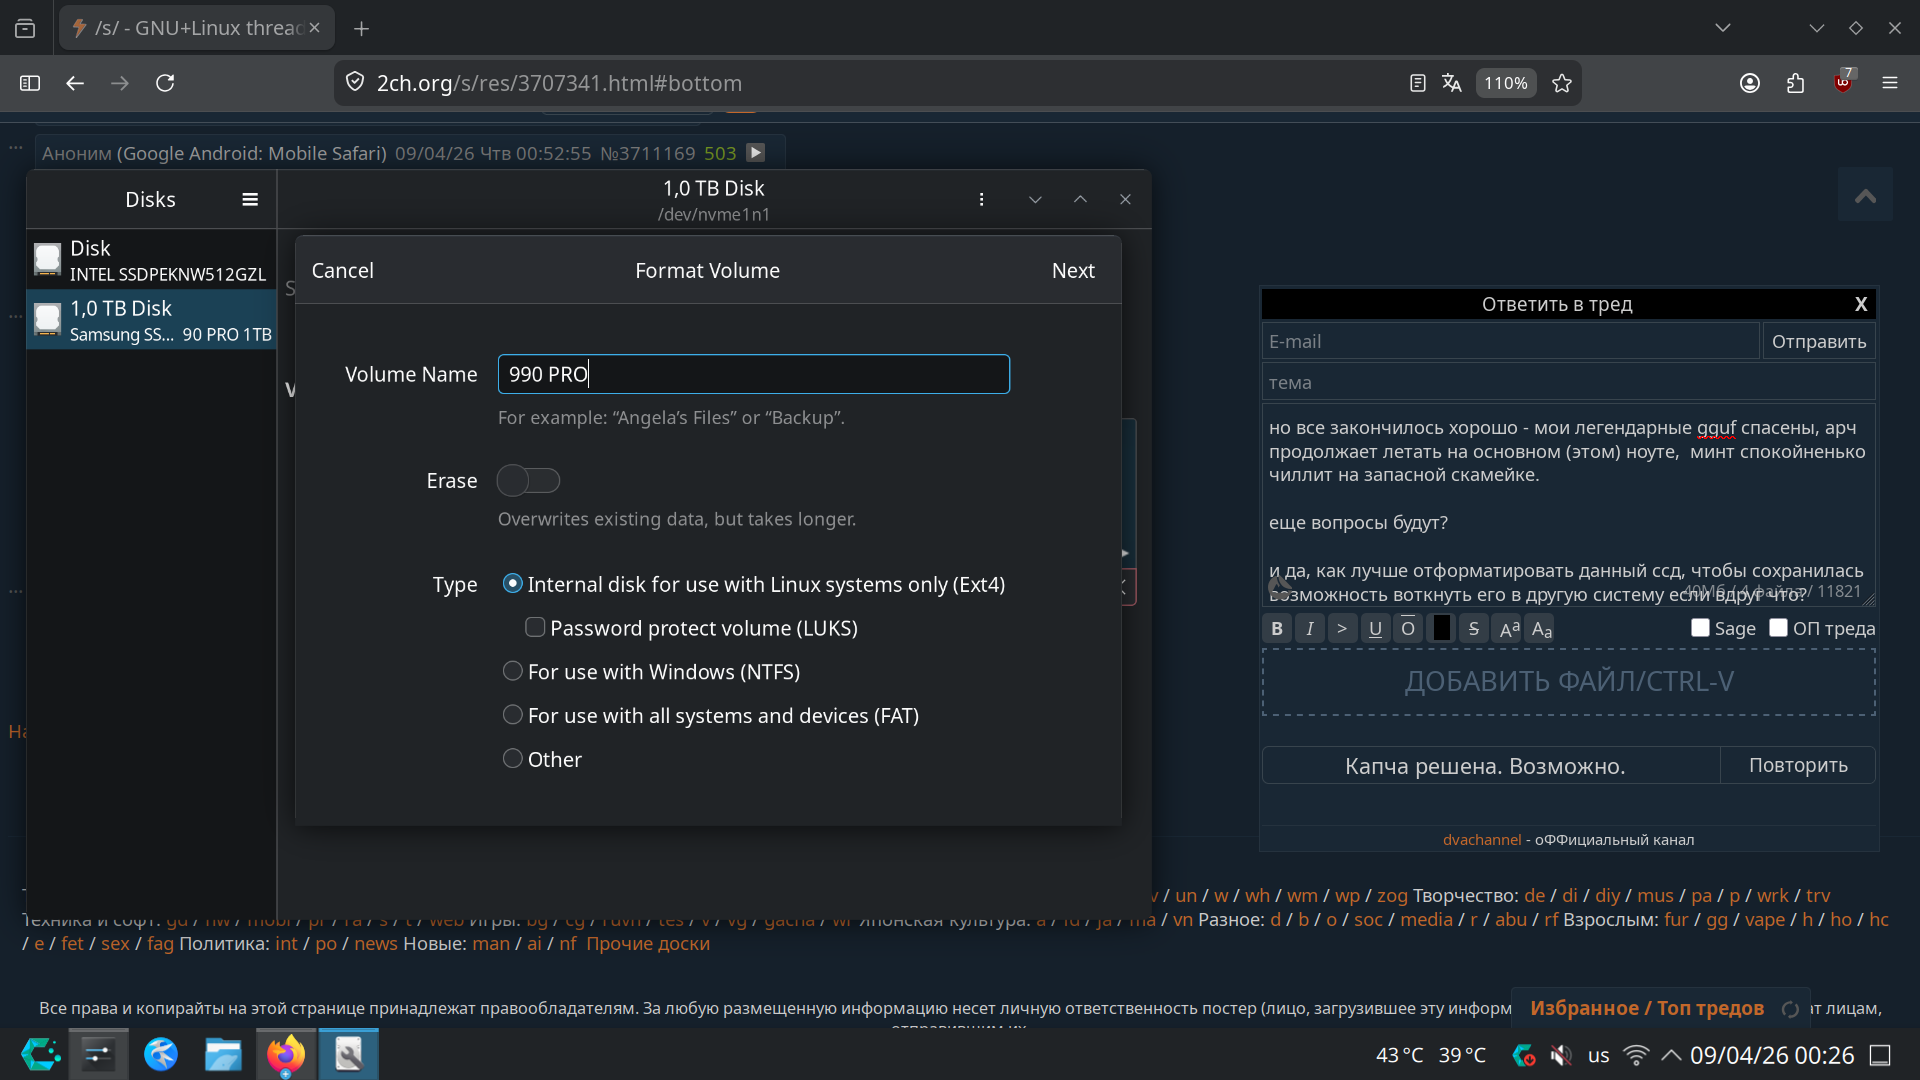Launch the file manager from taskbar

pyautogui.click(x=224, y=1054)
